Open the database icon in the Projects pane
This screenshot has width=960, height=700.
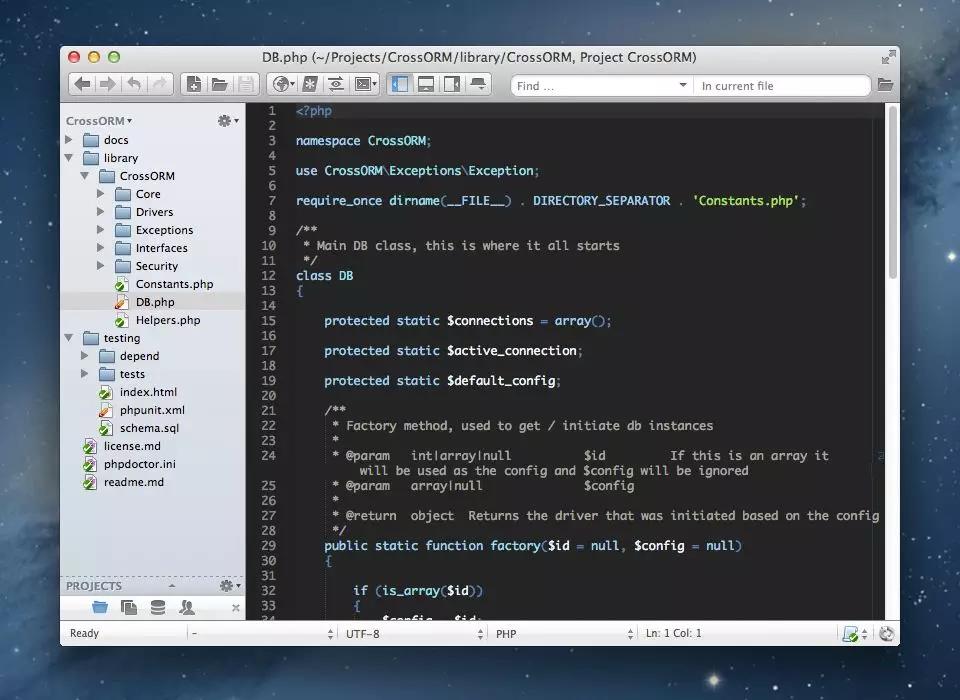[157, 607]
